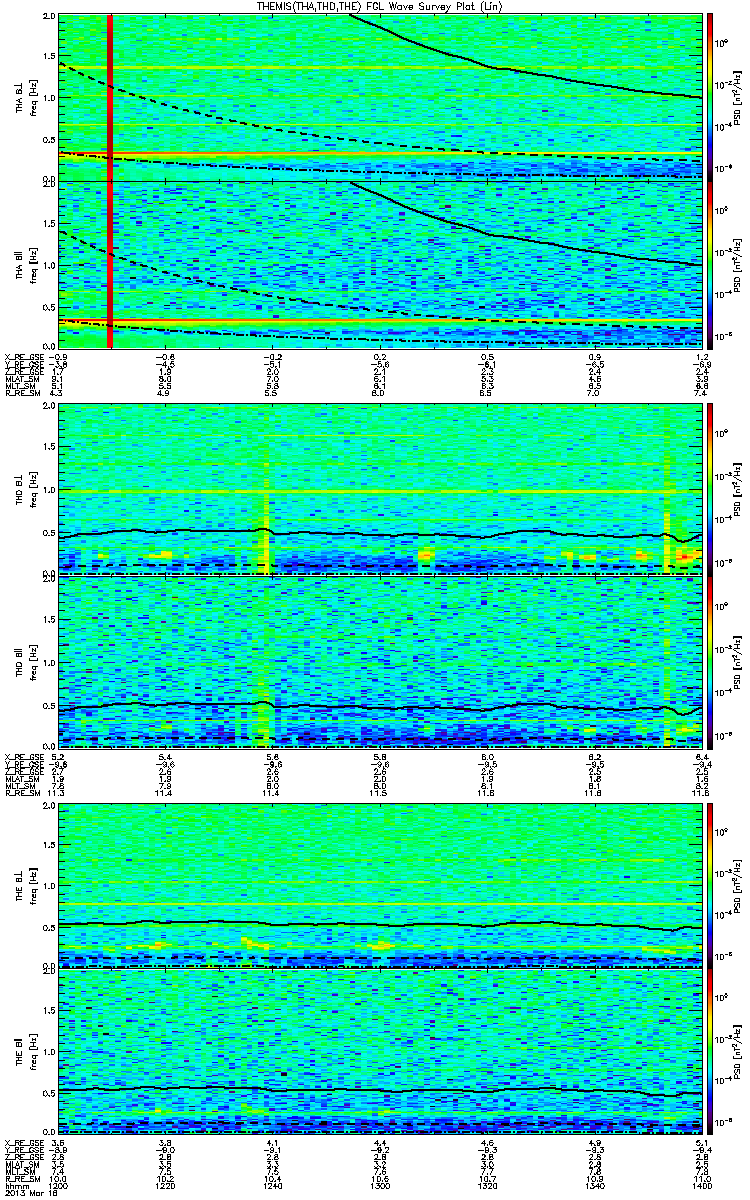Click the 1400 time tick label
The height and width of the screenshot is (1200, 750).
[x=701, y=1185]
